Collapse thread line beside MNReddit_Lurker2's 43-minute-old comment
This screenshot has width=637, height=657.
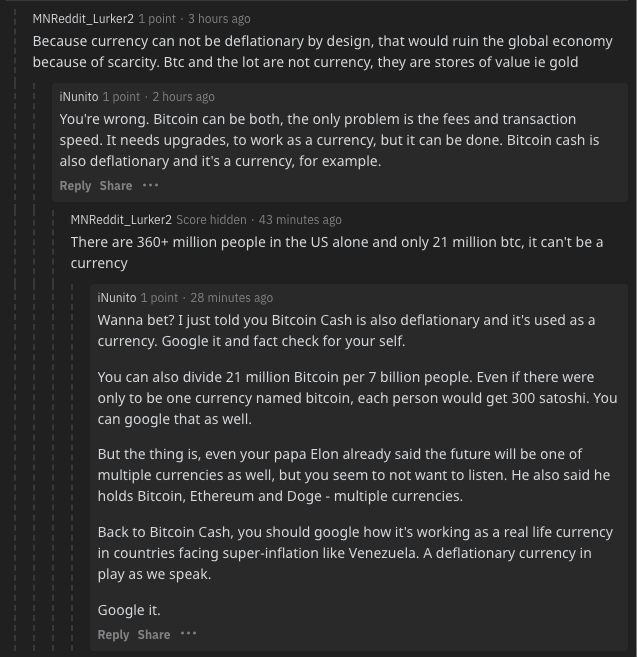(53, 430)
